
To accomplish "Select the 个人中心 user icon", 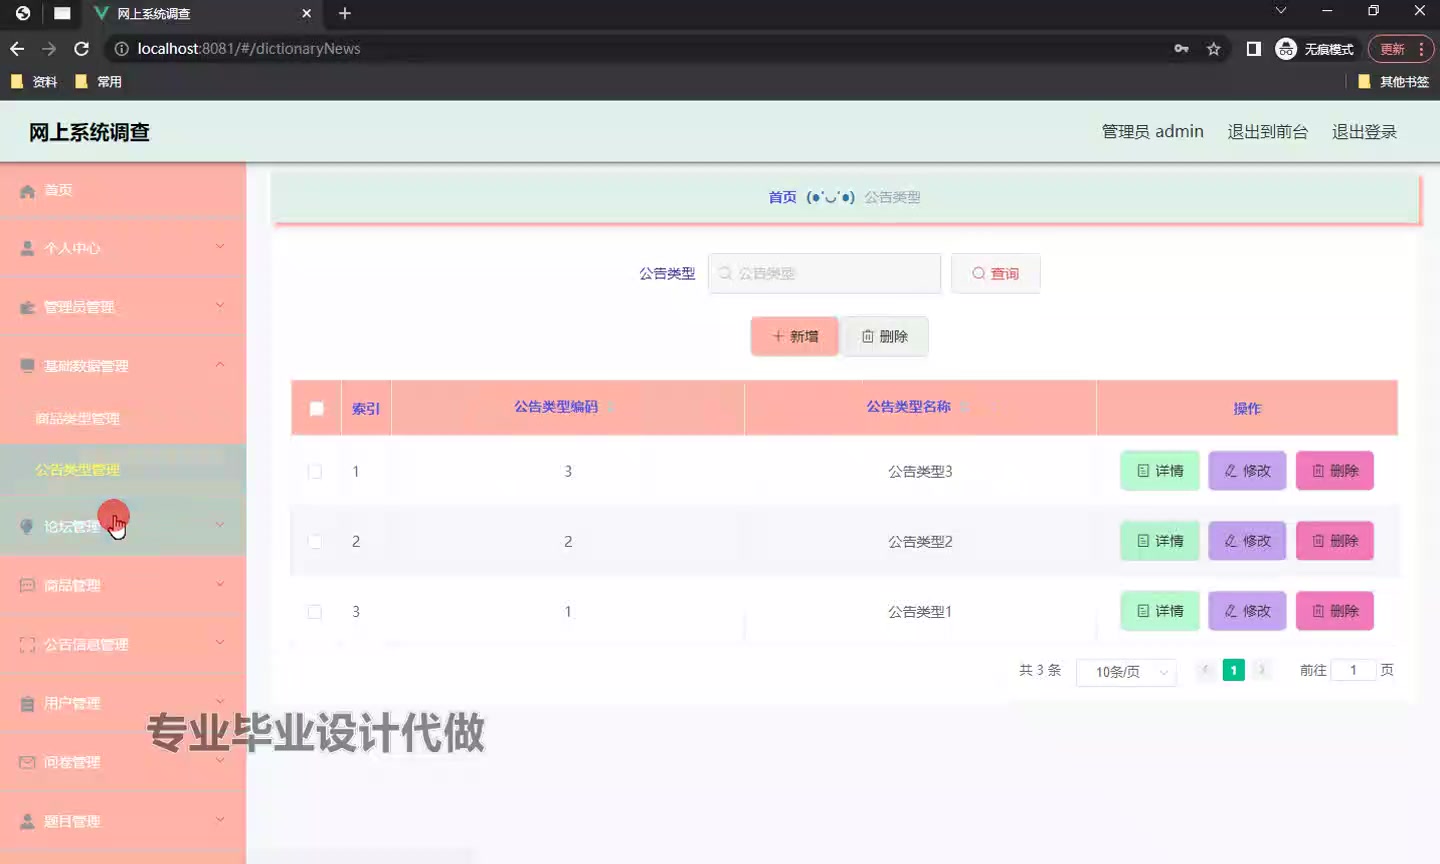I will 27,247.
